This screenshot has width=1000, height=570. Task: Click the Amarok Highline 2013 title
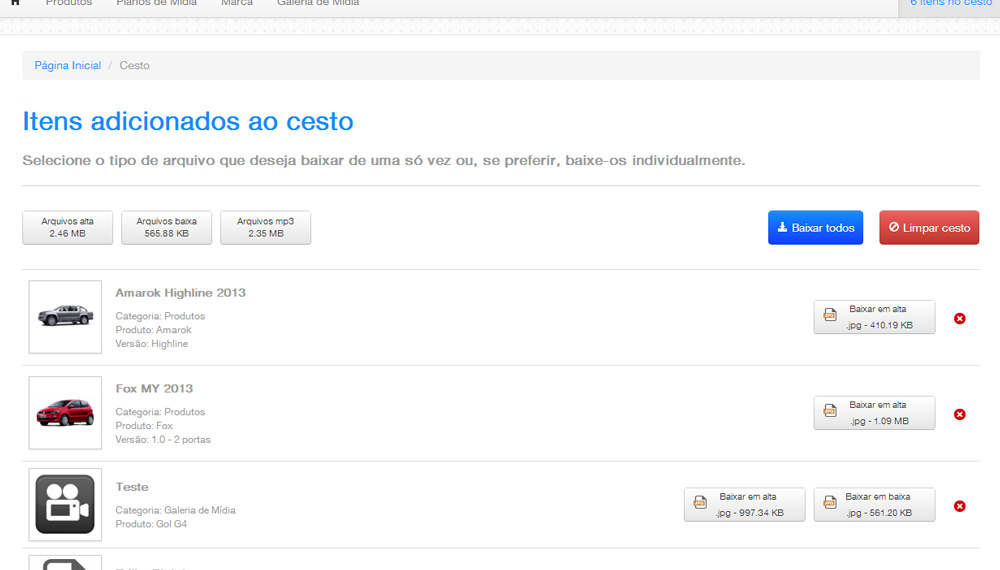click(x=180, y=293)
